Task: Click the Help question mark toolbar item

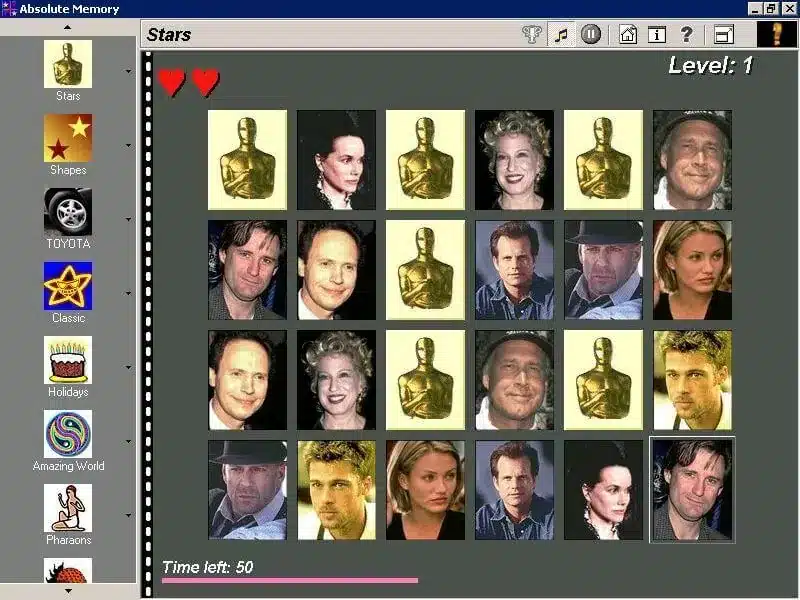Action: (x=687, y=33)
